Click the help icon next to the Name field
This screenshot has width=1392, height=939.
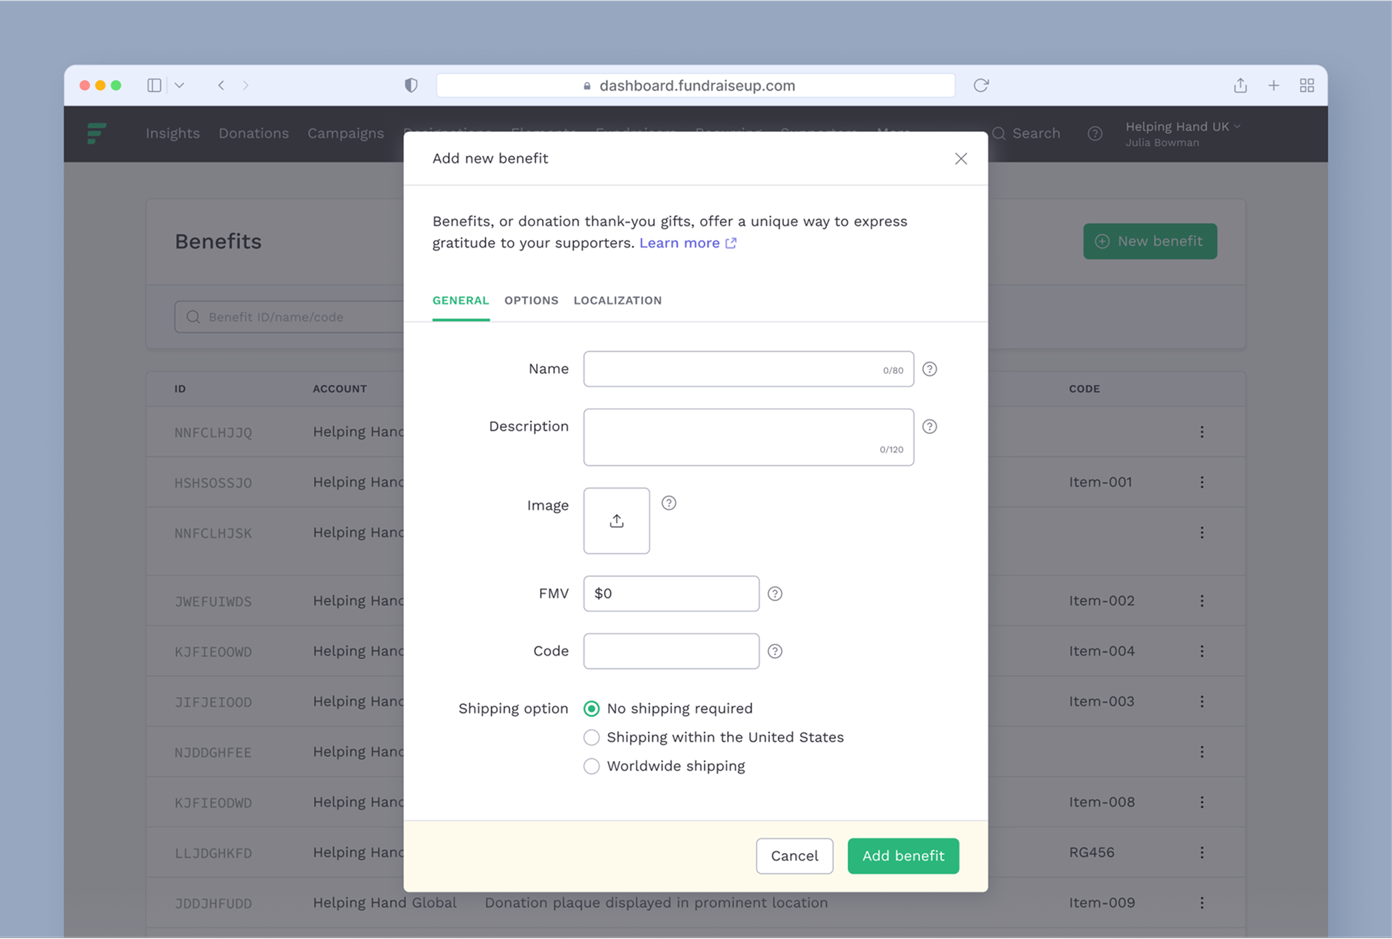[x=929, y=369]
